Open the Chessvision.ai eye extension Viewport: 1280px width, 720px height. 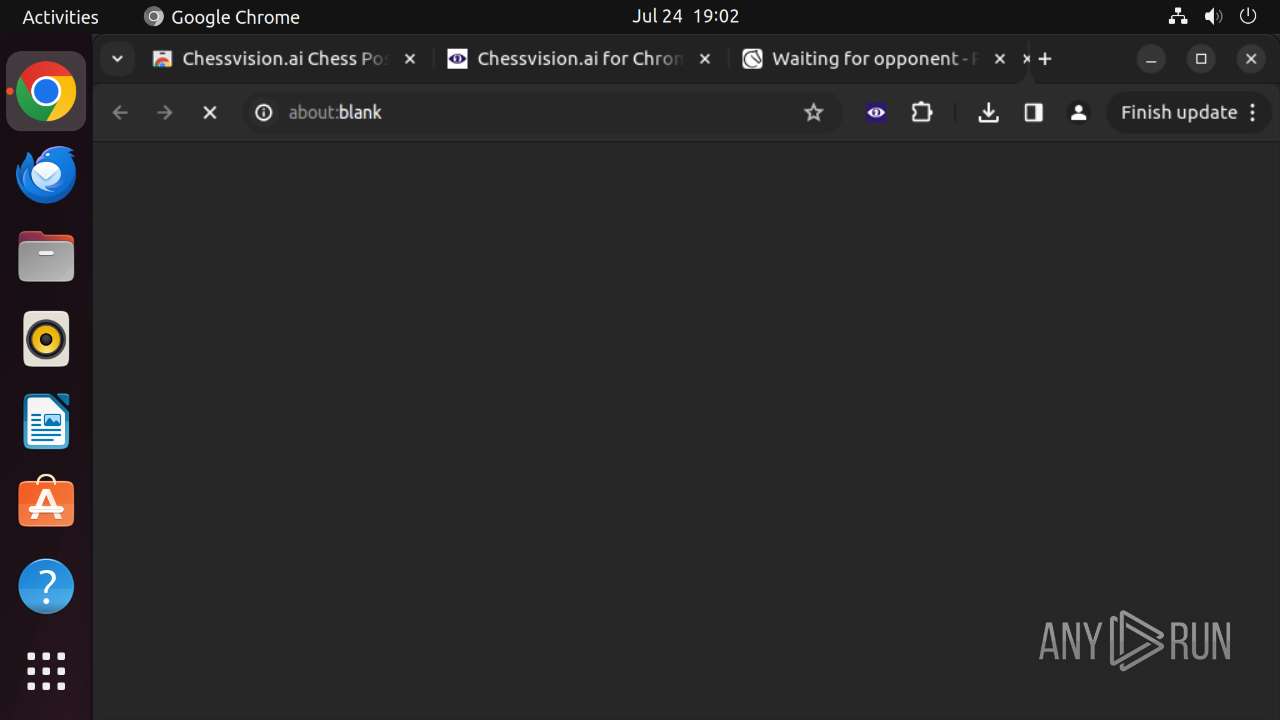[x=876, y=113]
